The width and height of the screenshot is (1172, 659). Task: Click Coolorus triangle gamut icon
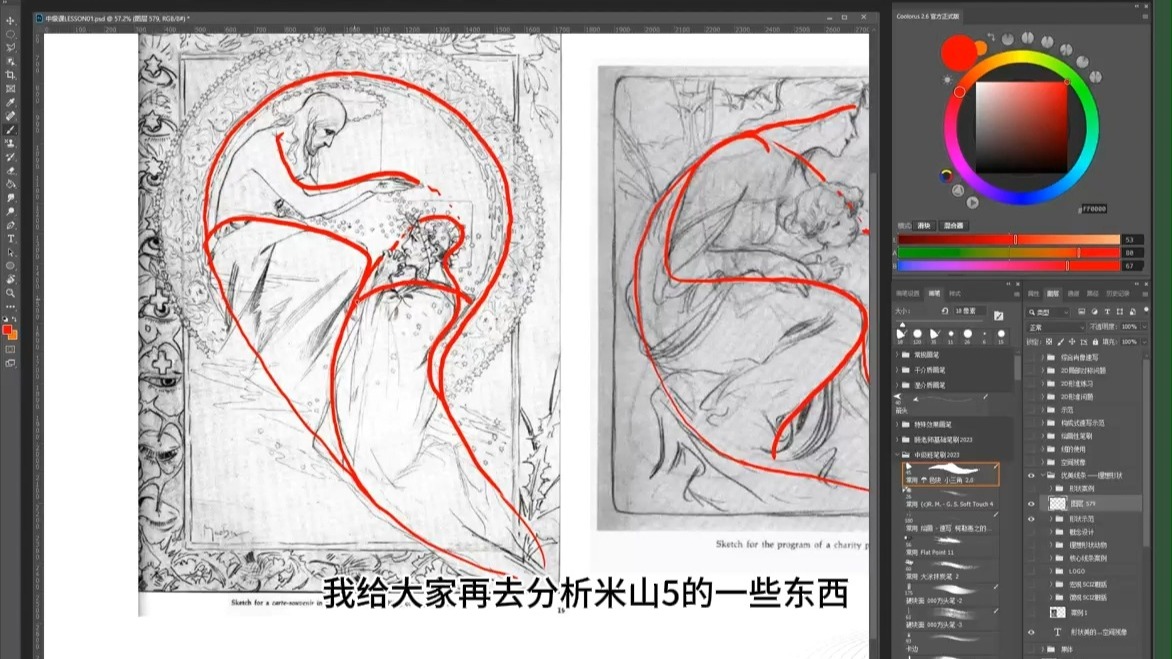coord(958,191)
